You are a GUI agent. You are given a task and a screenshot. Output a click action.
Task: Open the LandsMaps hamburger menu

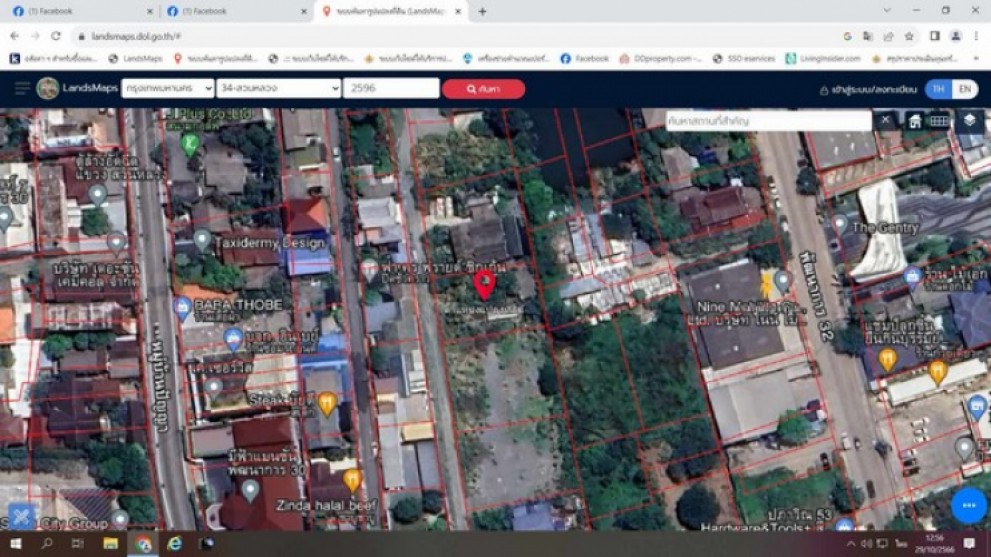[22, 89]
